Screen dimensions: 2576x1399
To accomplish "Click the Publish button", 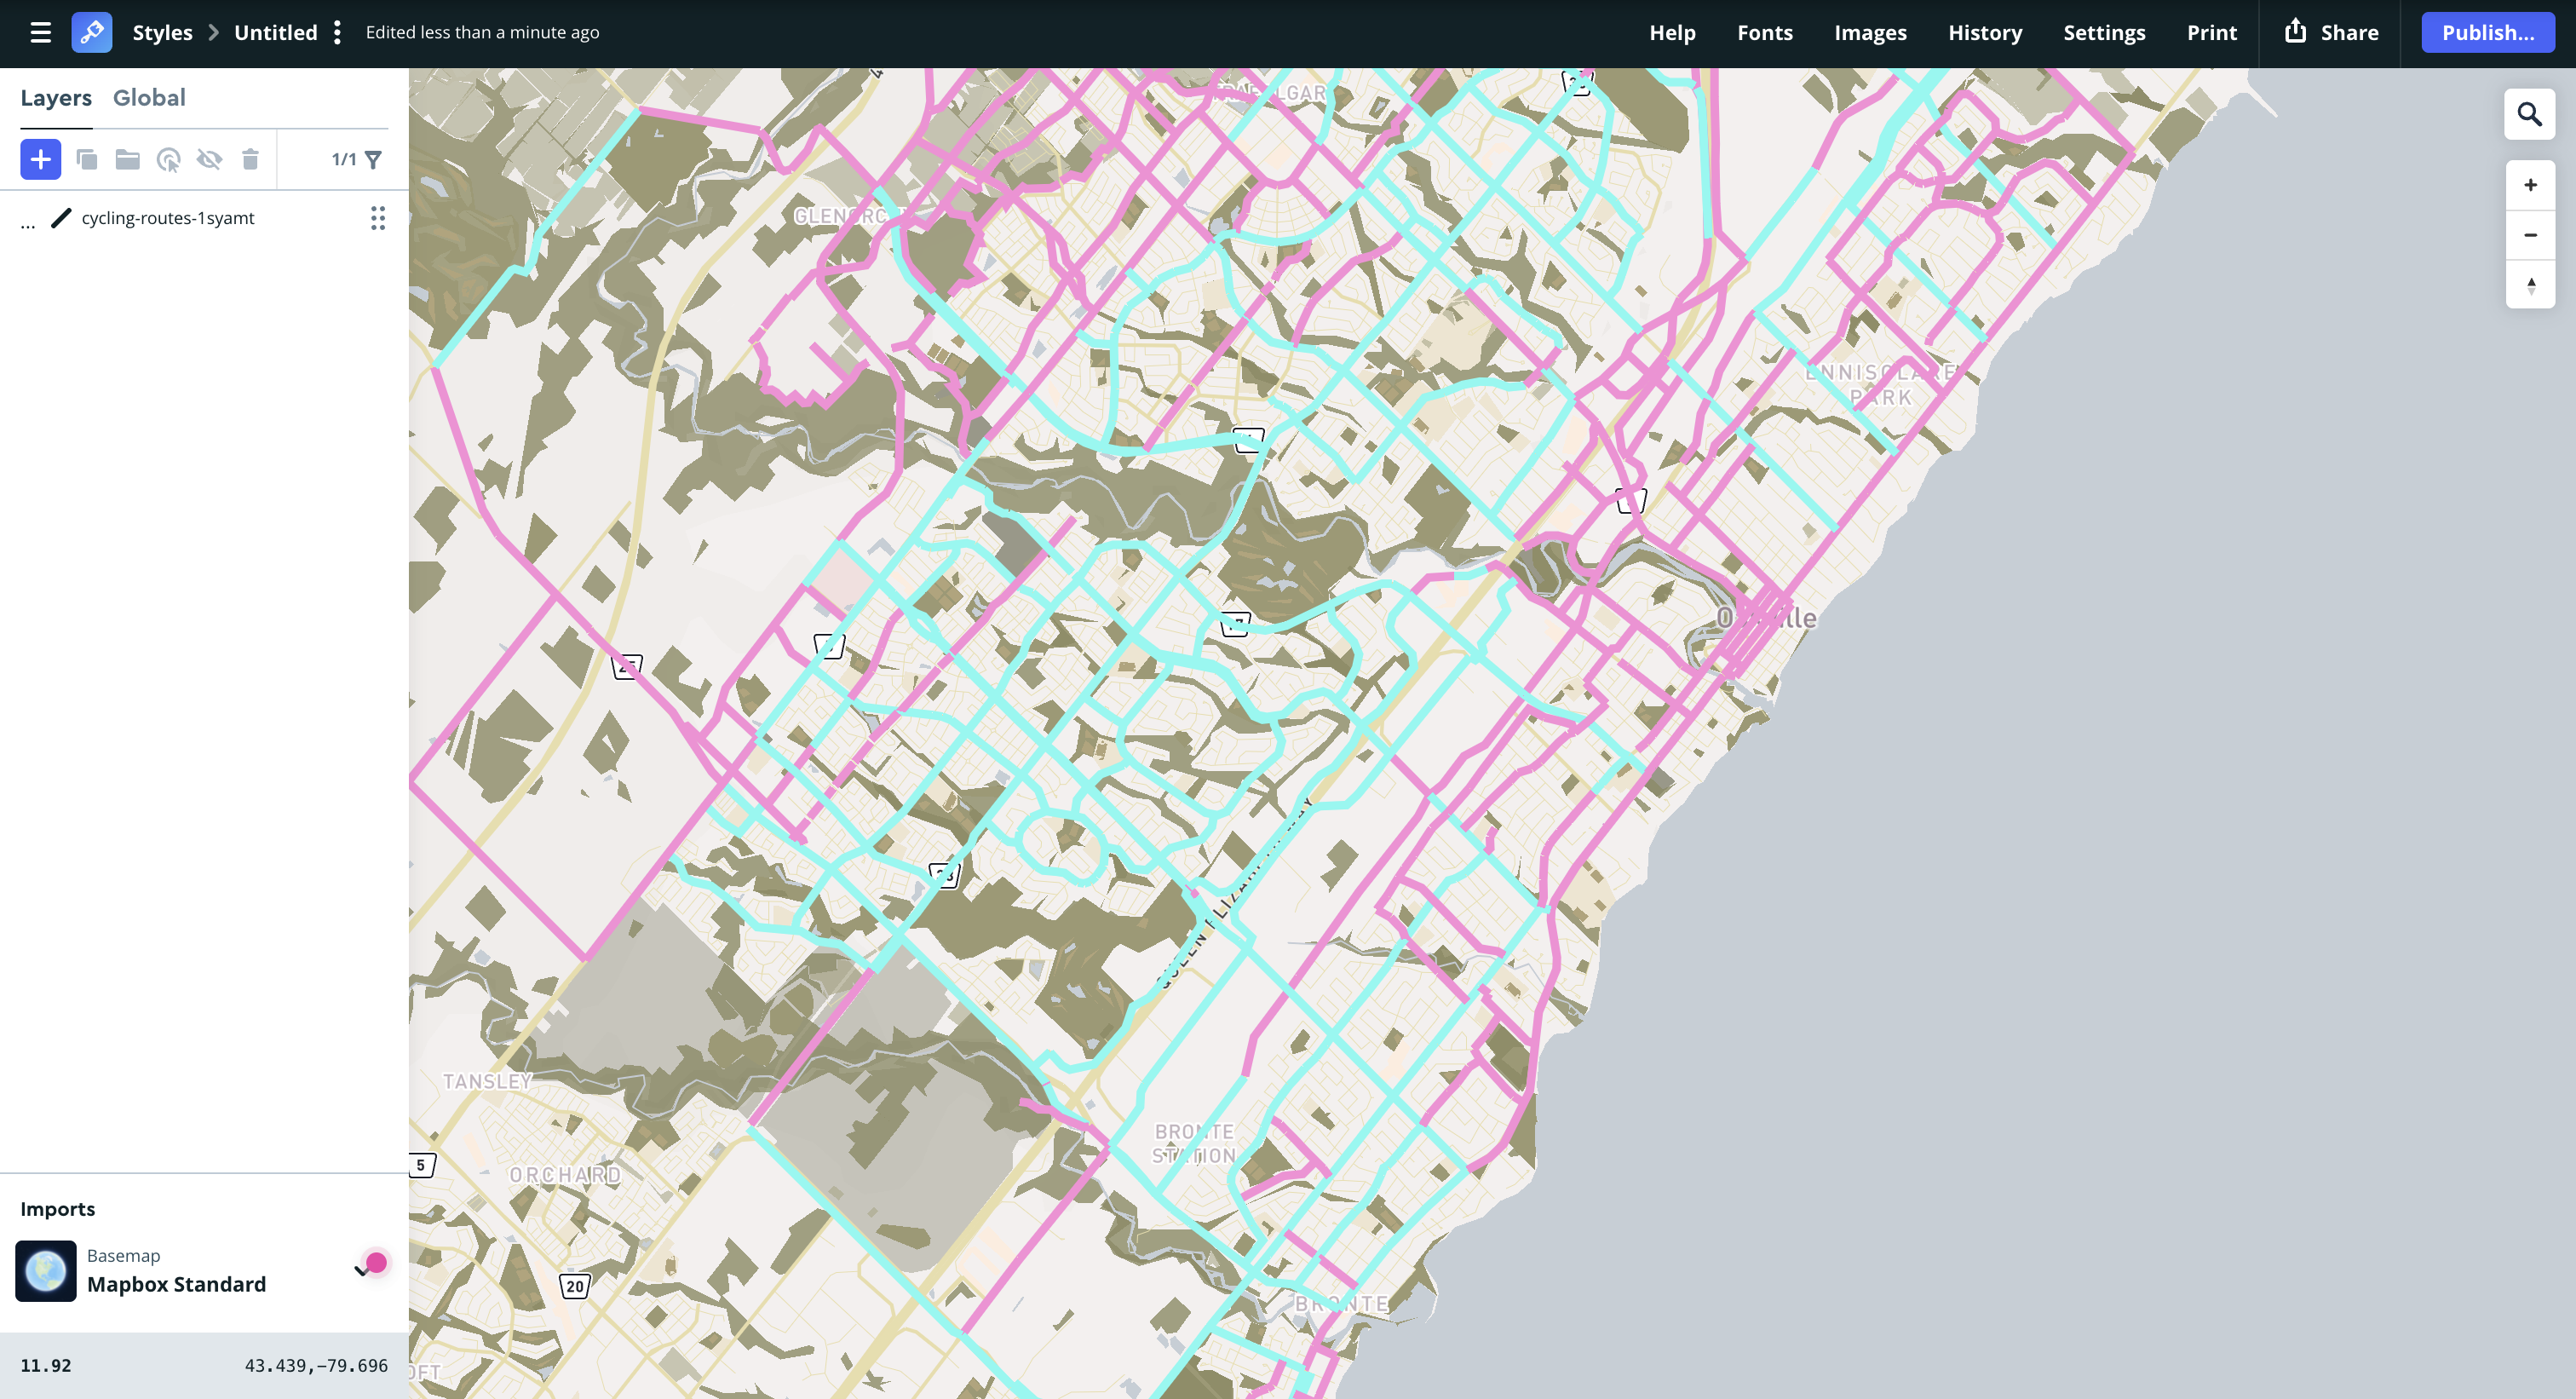I will [2488, 32].
